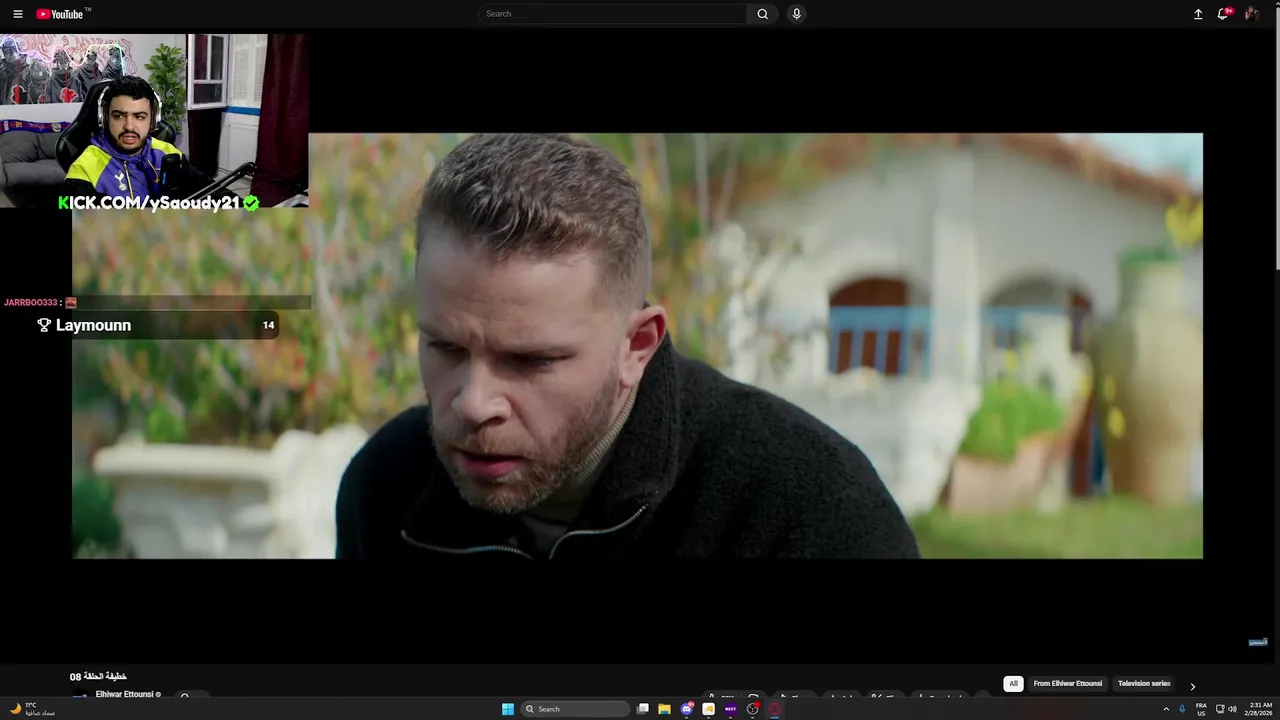Open the yellow app icon on taskbar

pyautogui.click(x=708, y=709)
